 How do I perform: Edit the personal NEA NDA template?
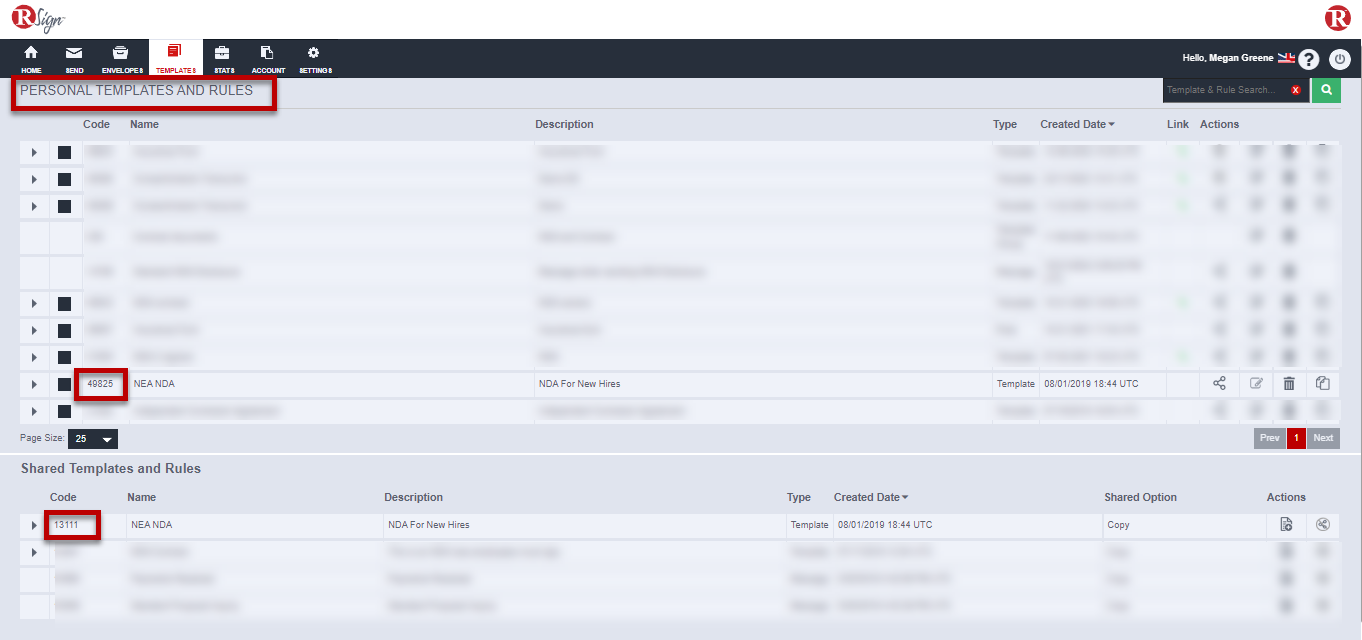1254,383
